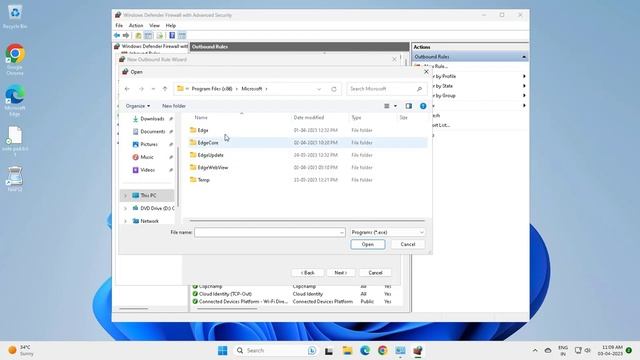Open Edge from the taskbar
Viewport: 640px width, 360px height.
365,351
